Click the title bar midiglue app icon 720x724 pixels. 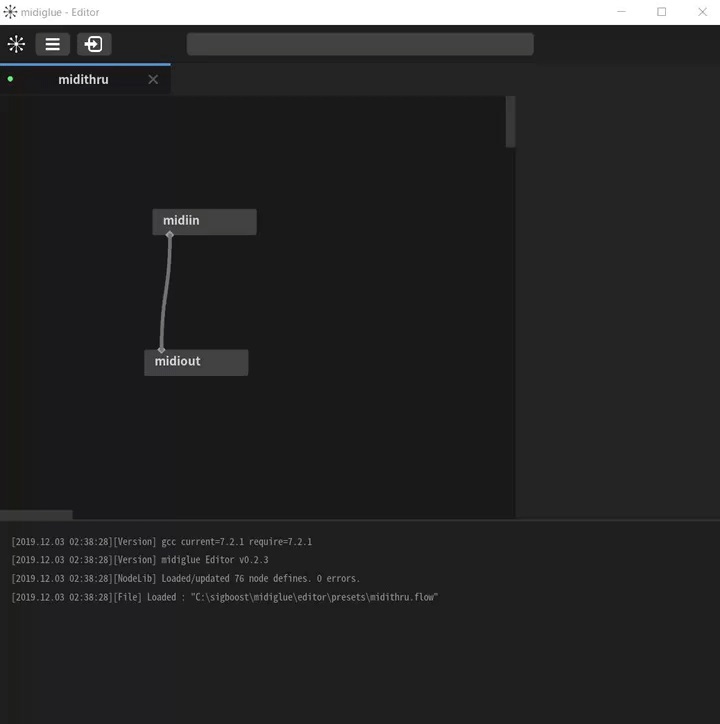[10, 12]
